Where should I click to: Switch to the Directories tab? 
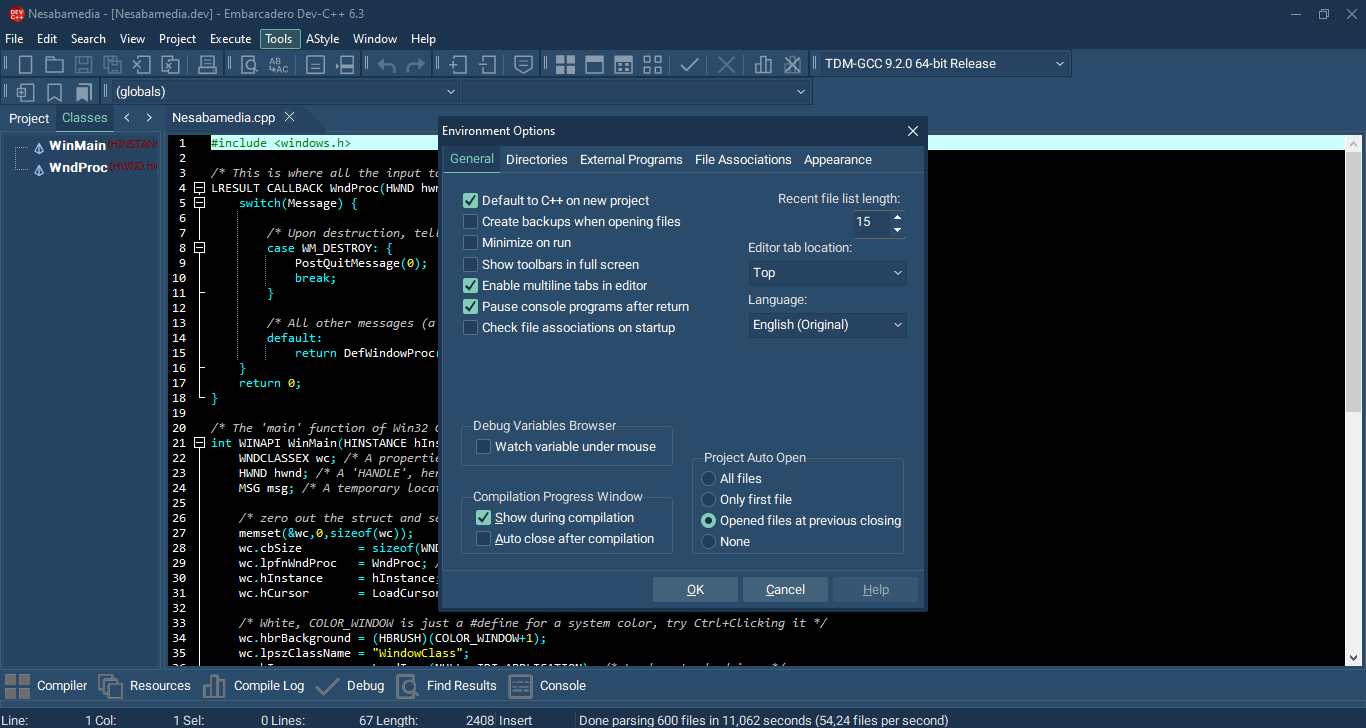point(536,160)
